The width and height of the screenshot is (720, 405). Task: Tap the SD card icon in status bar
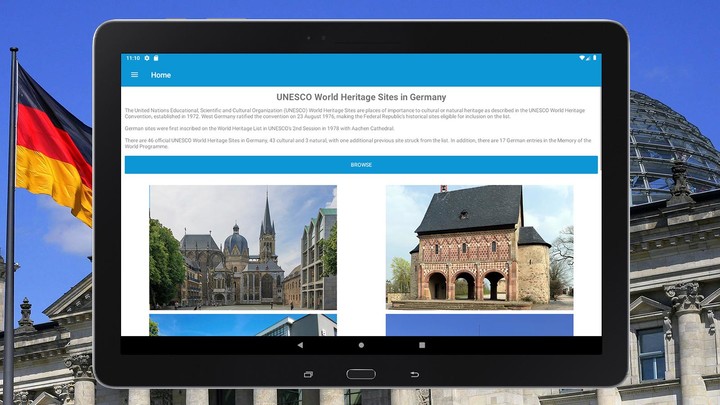tap(158, 58)
